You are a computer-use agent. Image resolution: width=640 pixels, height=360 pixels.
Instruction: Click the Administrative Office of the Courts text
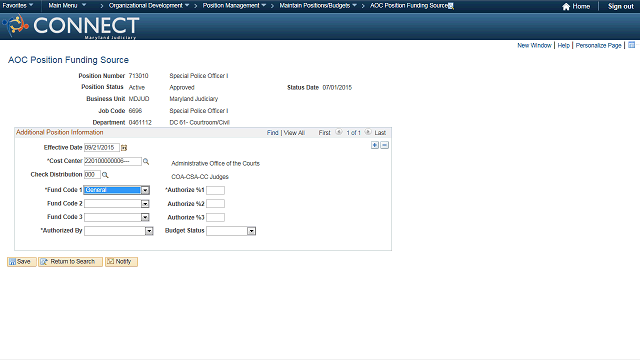[216, 163]
